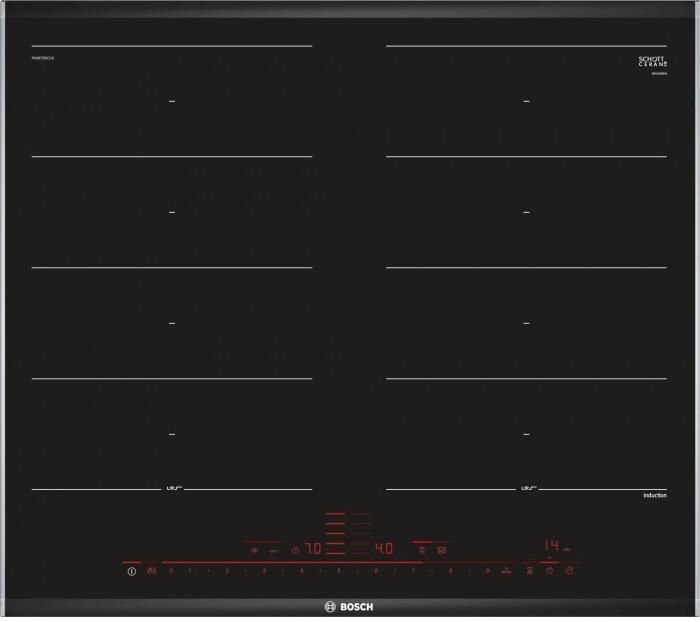Tap the small clock icon beside 7.0
The width and height of the screenshot is (700, 622).
[295, 550]
